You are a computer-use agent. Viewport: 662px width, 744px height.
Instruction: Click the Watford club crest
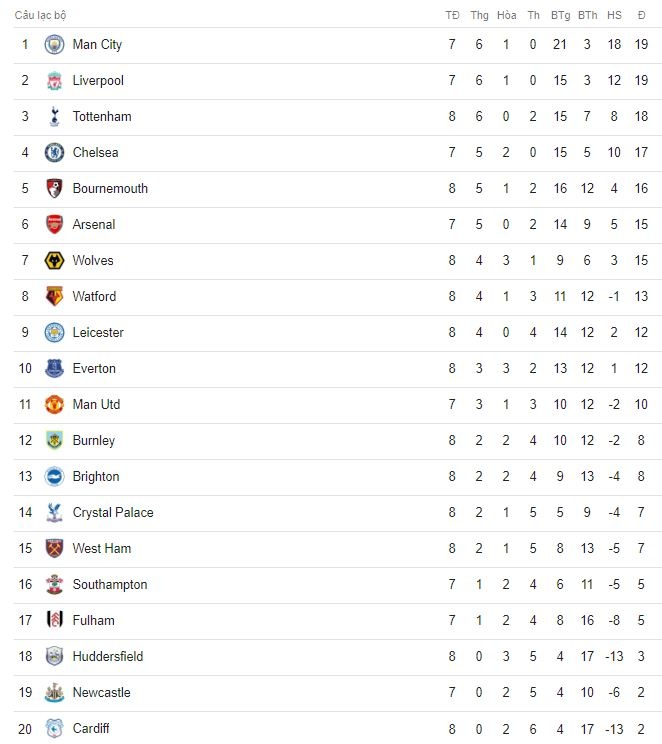pyautogui.click(x=54, y=297)
